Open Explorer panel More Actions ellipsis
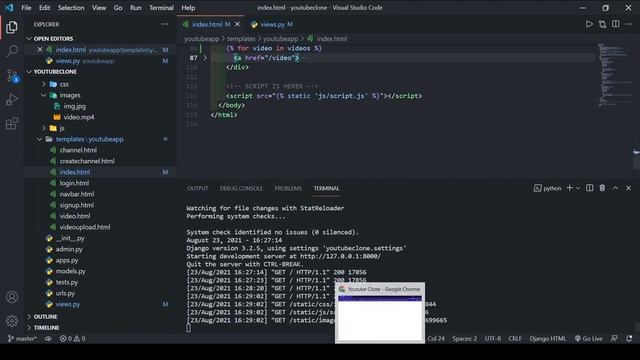Viewport: 640px width, 360px height. [x=164, y=24]
